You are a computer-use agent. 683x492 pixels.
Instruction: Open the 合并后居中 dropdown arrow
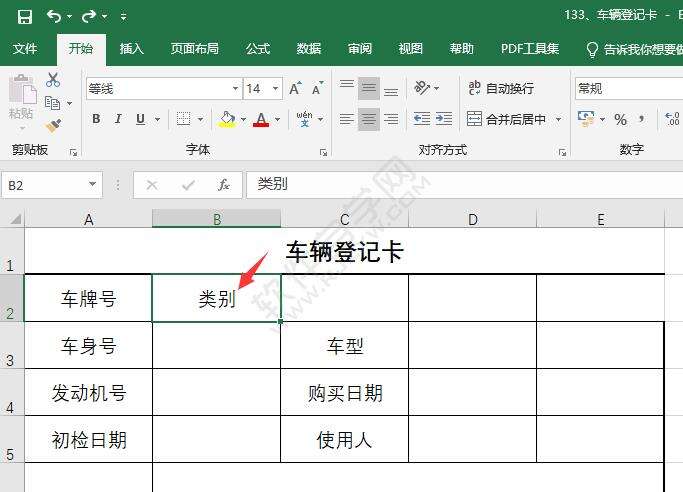coord(558,119)
